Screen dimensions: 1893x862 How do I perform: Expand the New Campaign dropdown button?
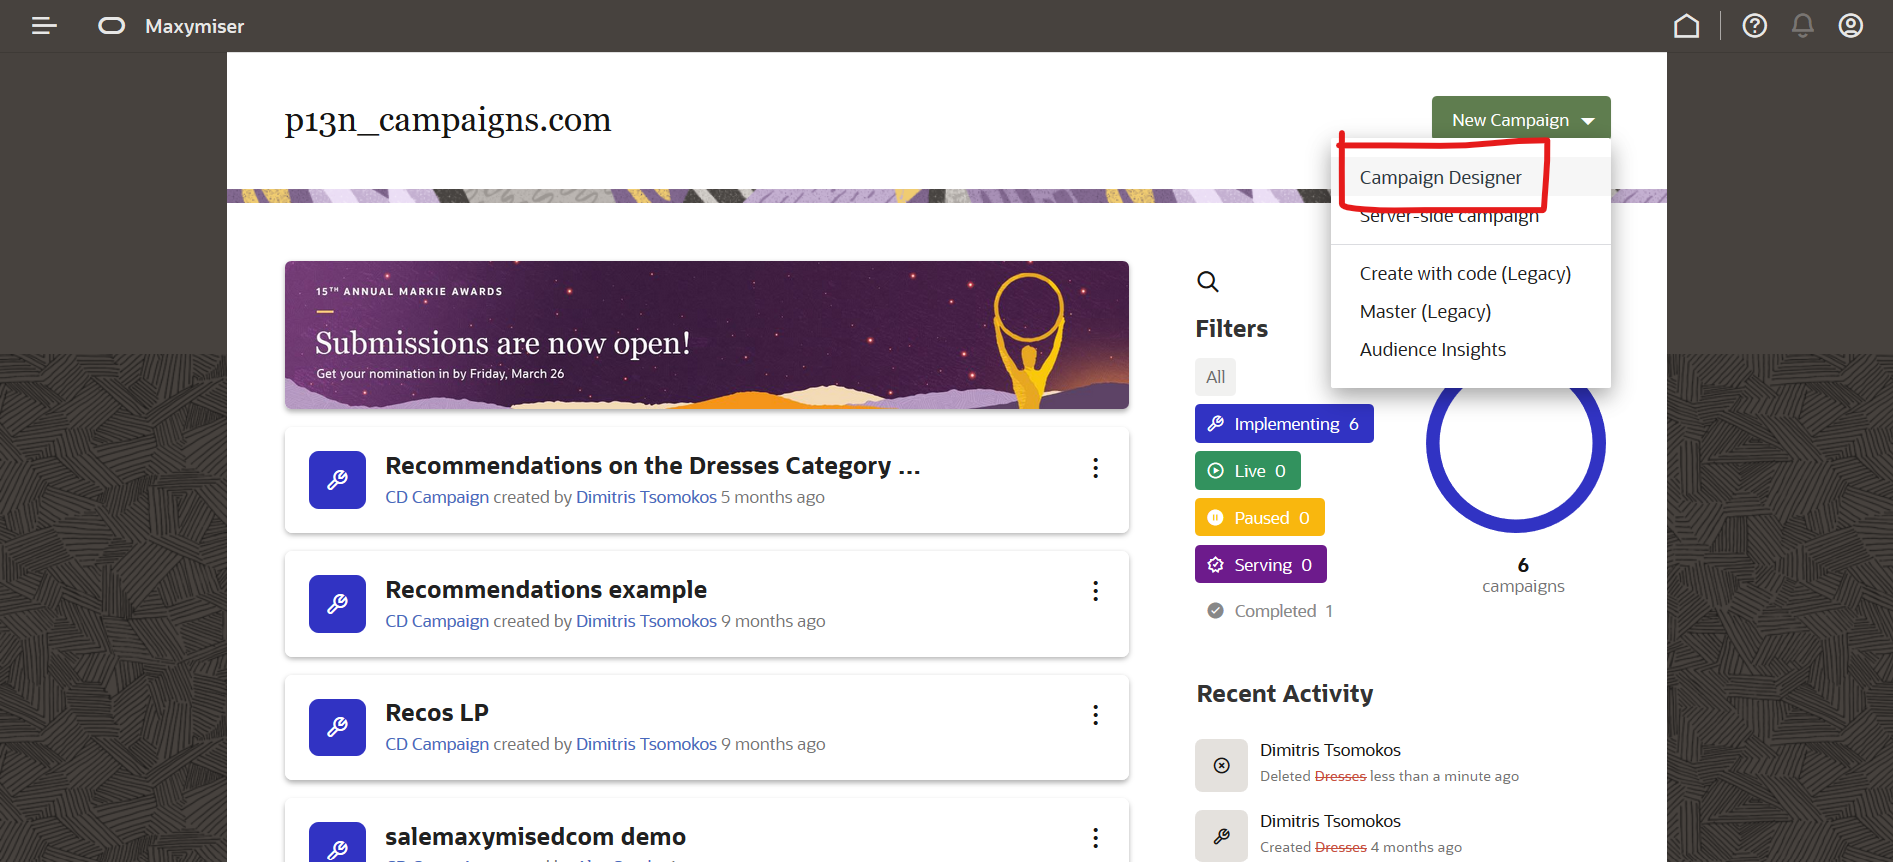[x=1521, y=120]
